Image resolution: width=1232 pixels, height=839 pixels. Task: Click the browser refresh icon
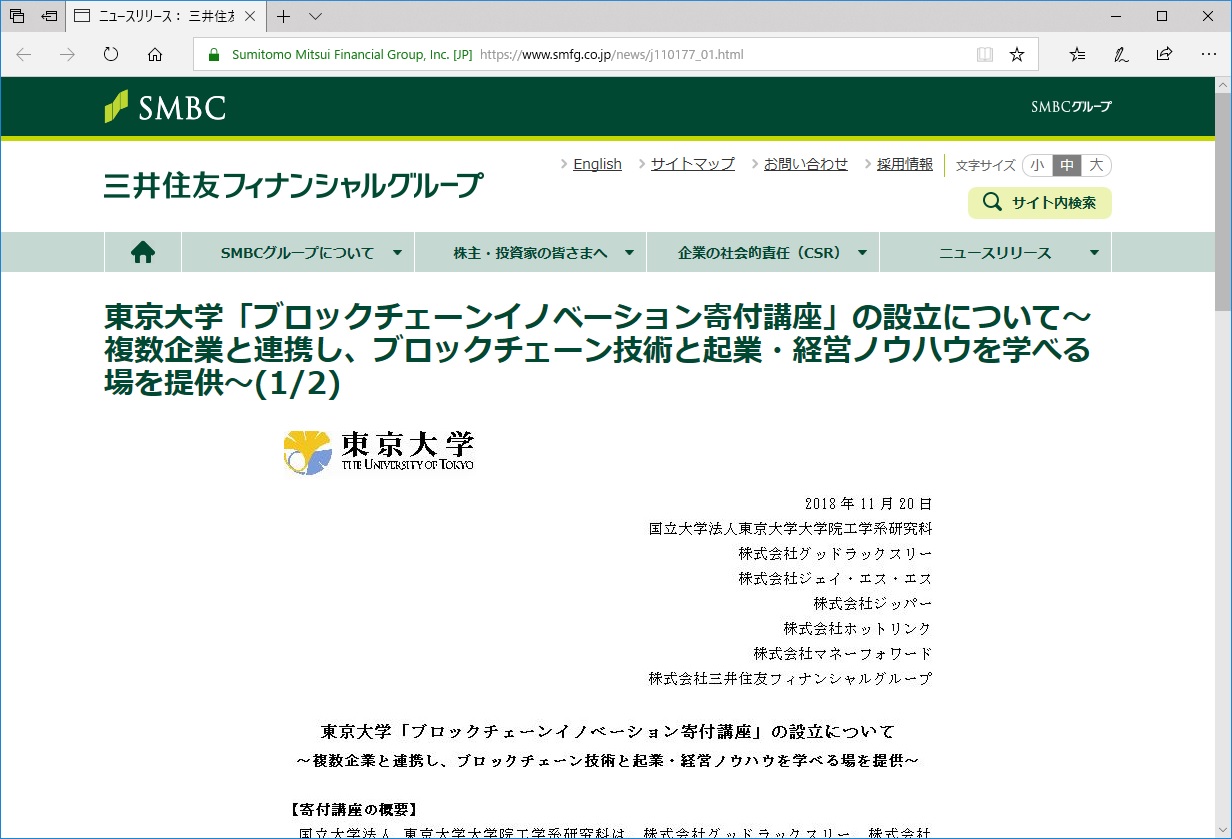pyautogui.click(x=110, y=55)
